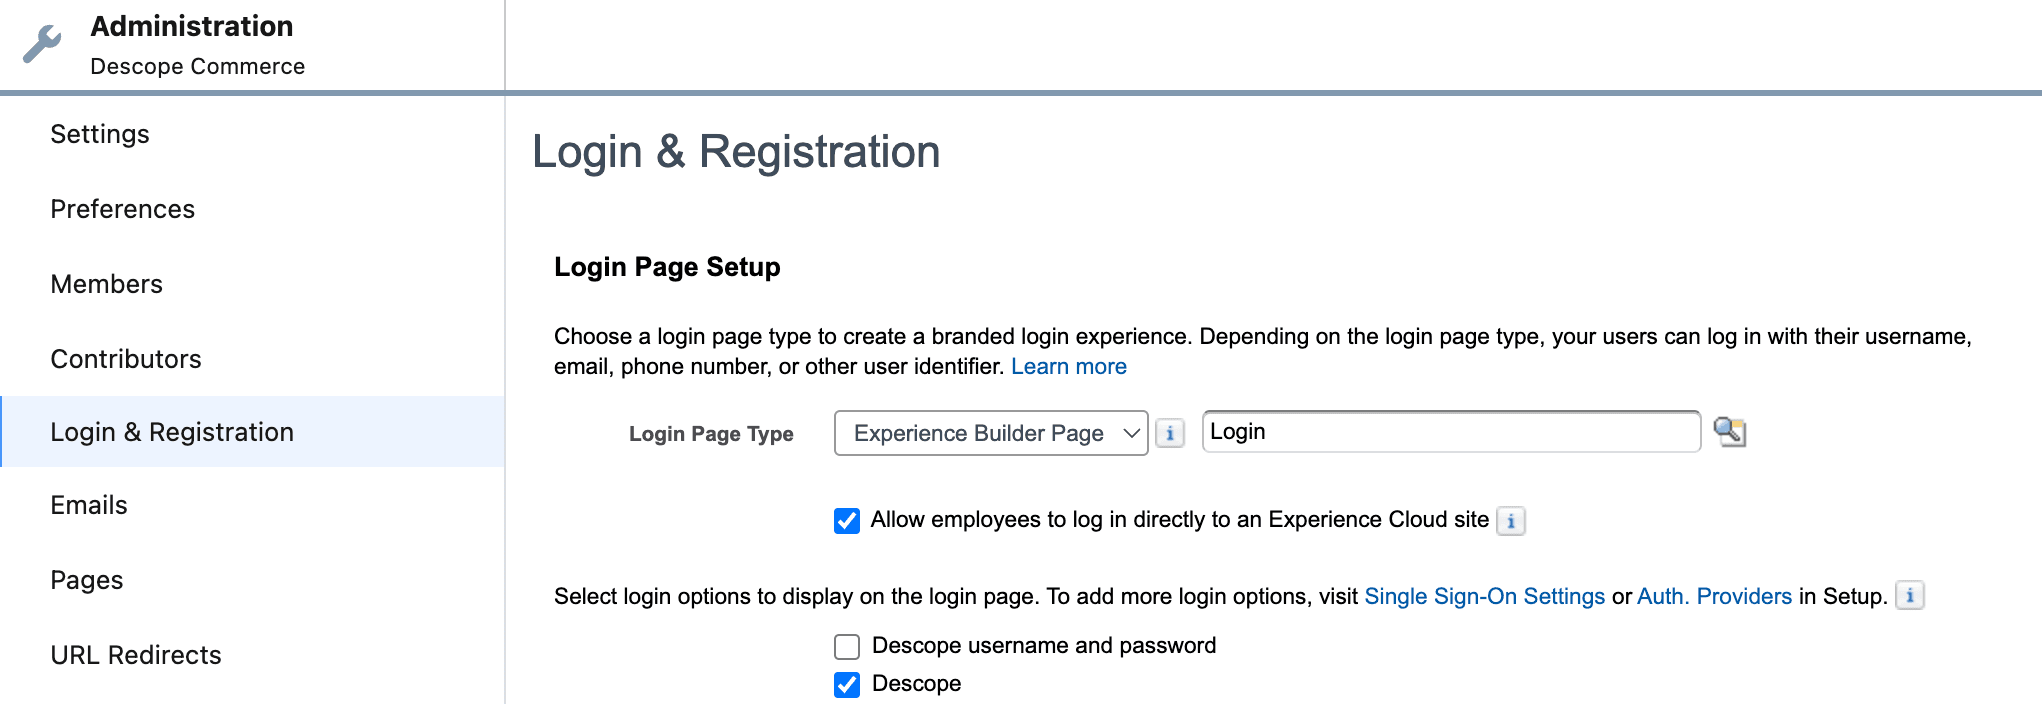2042x704 pixels.
Task: Select Login & Registration sidebar item
Action: point(172,432)
